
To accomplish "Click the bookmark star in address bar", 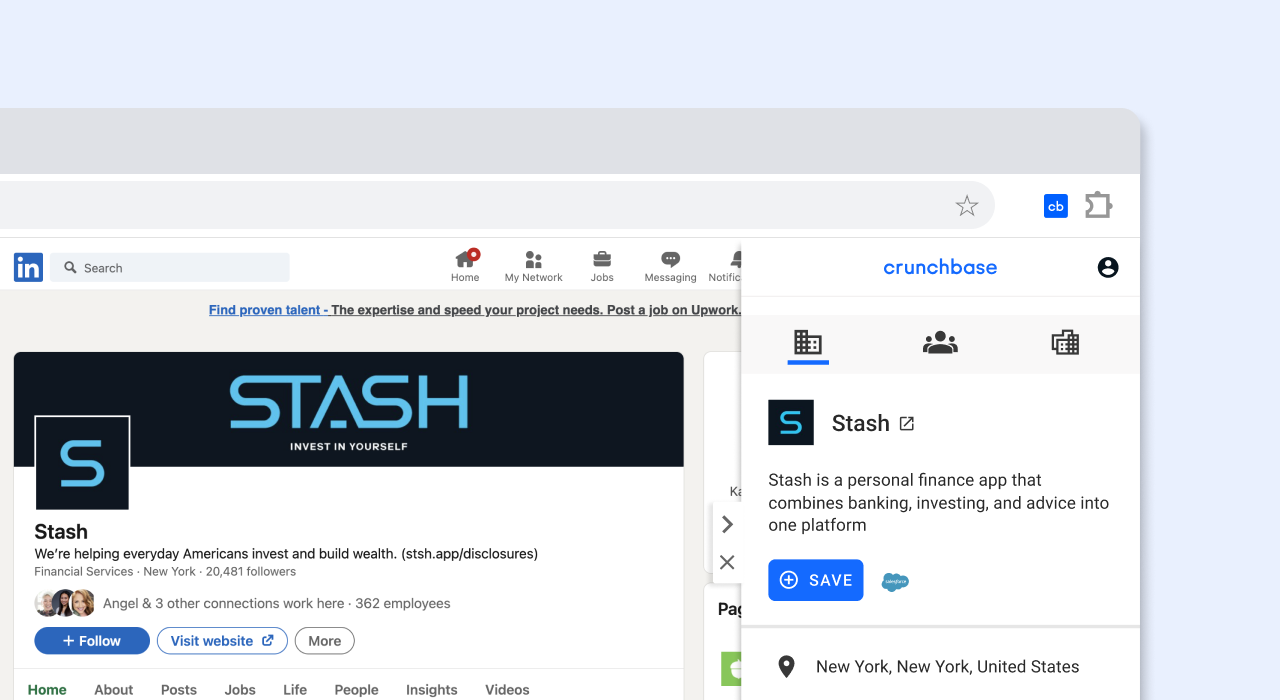I will (x=966, y=206).
